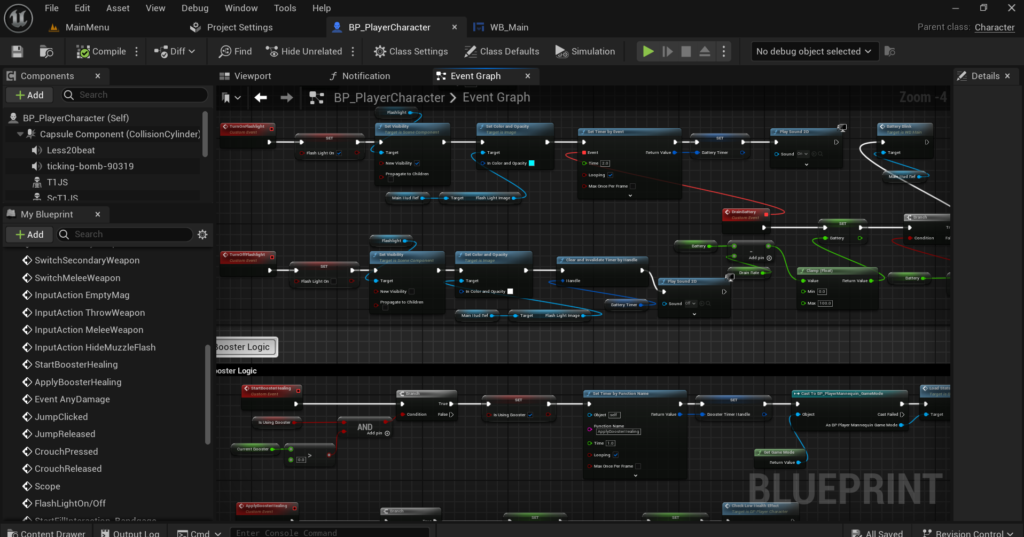Screen dimensions: 1024x537
Task: Open the Edit menu
Action: pos(82,8)
